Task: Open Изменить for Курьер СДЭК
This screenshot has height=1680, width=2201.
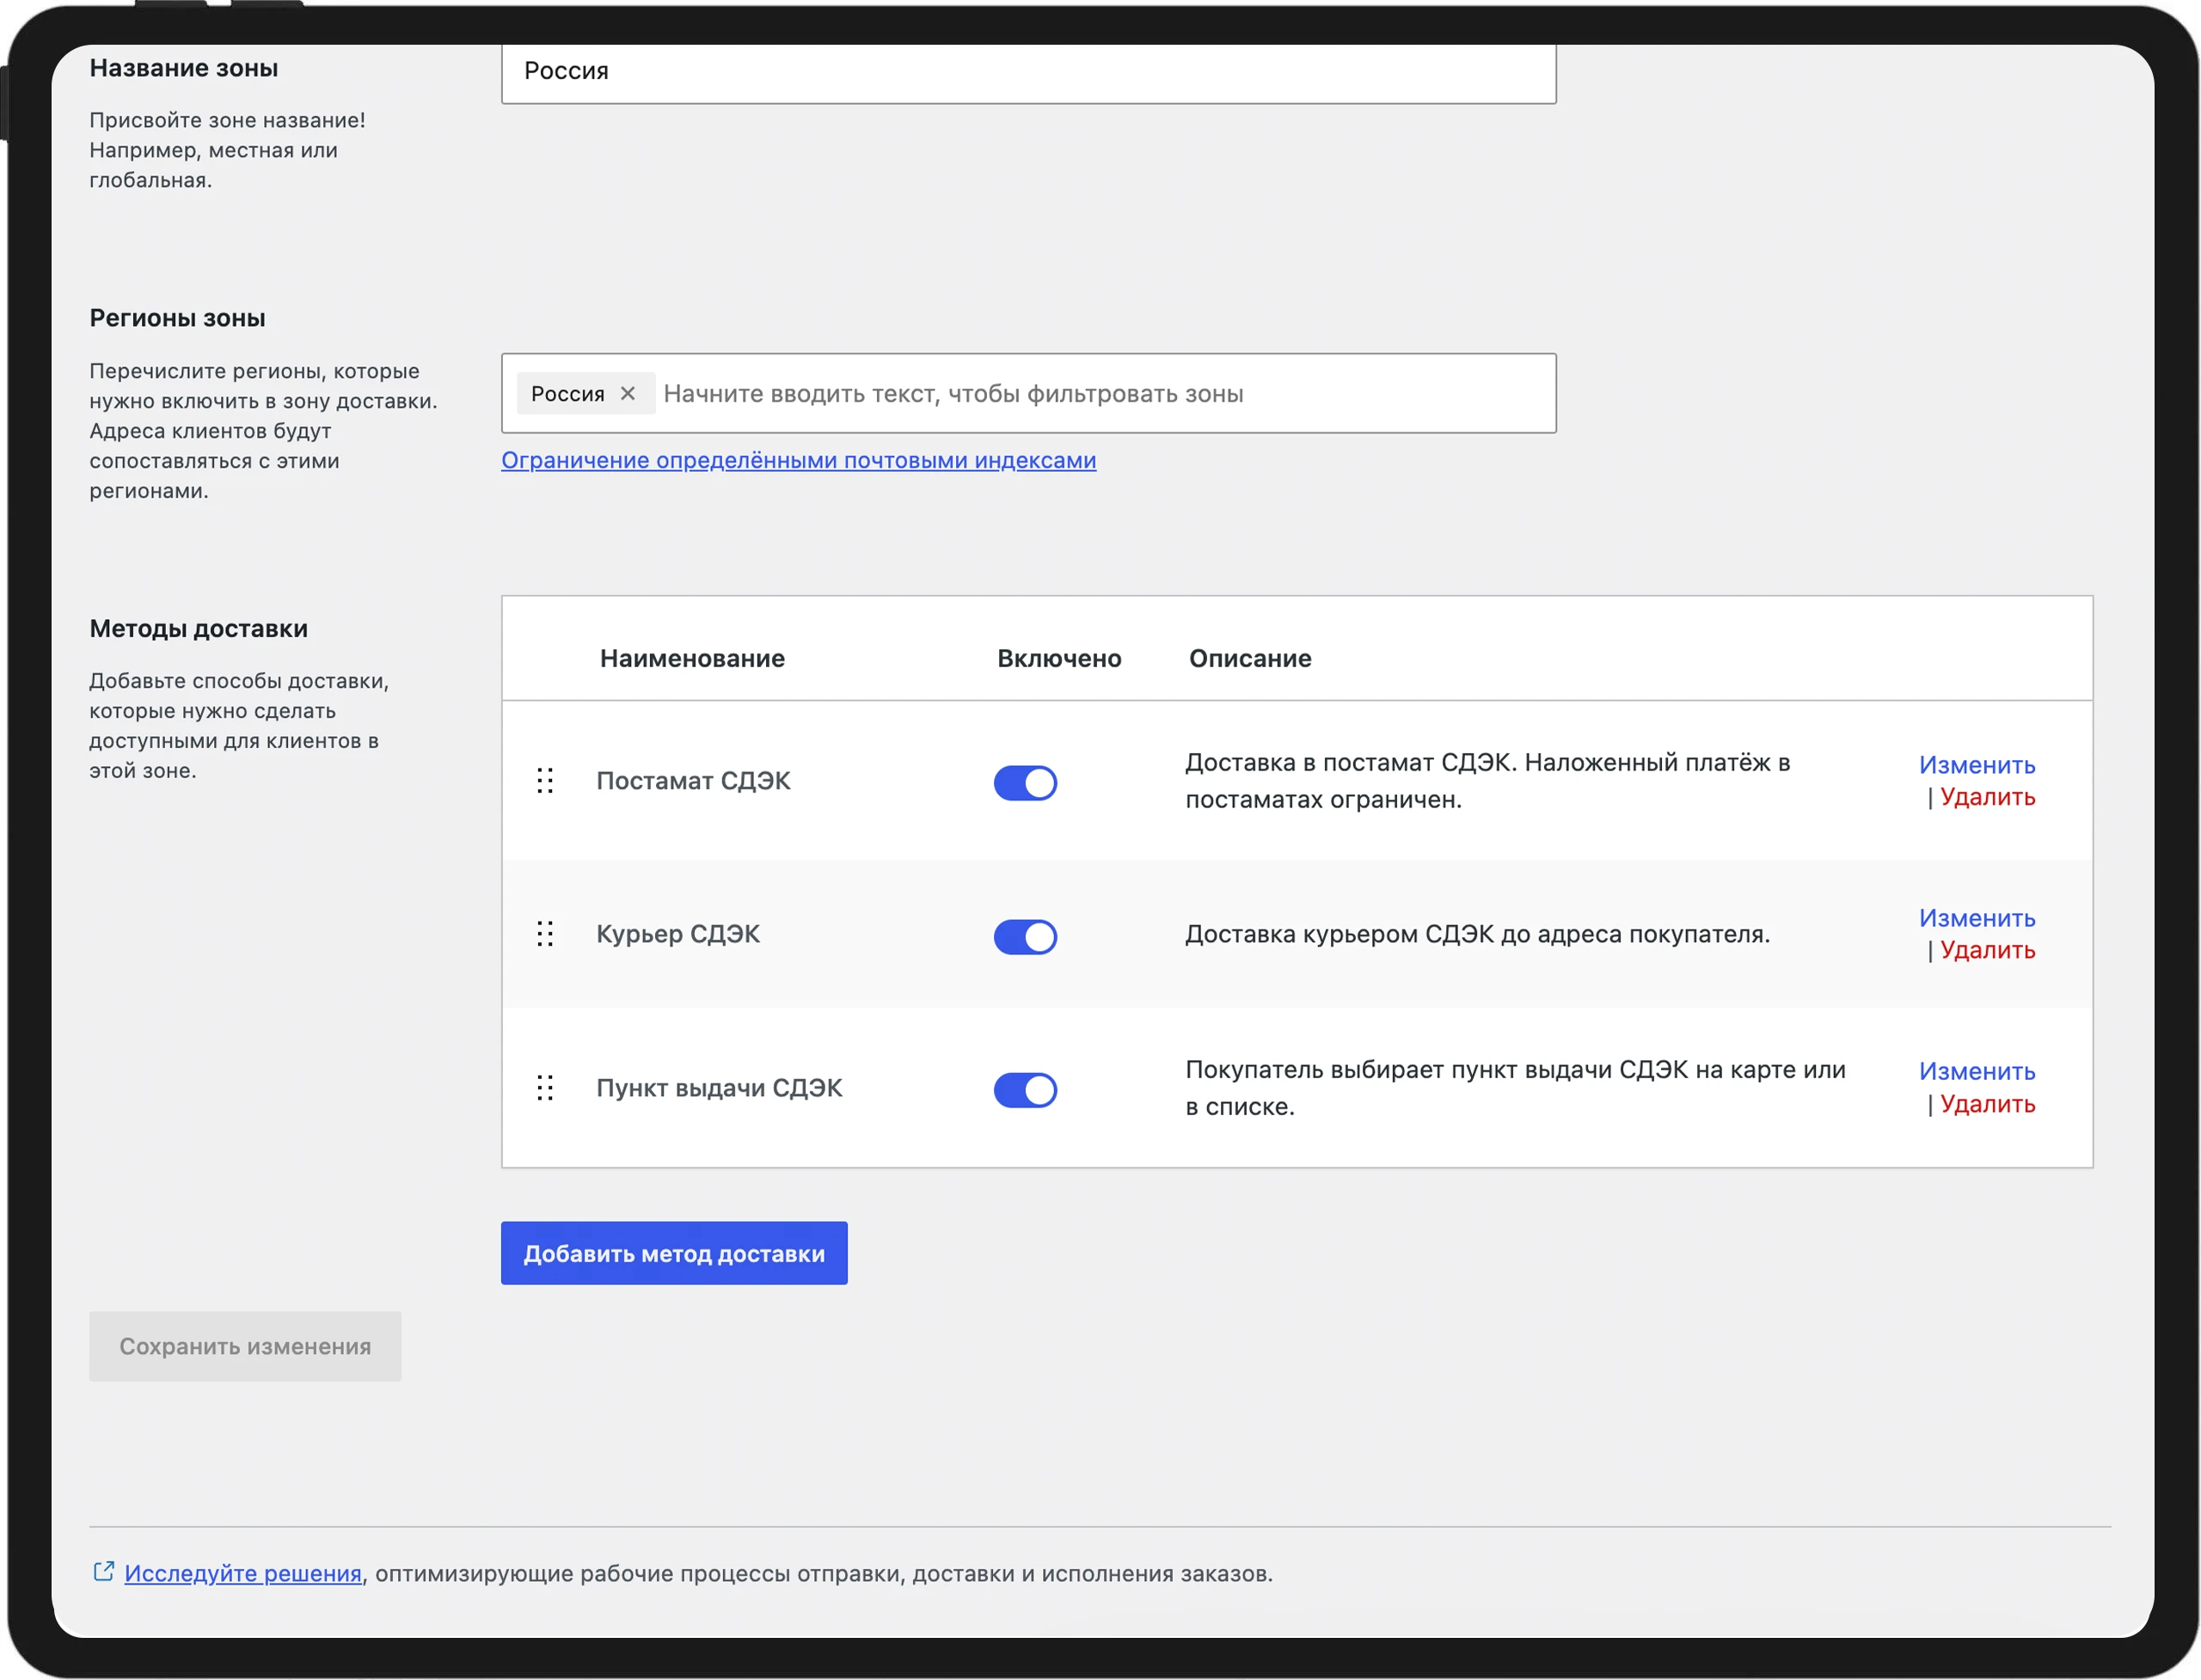Action: pos(1977,918)
